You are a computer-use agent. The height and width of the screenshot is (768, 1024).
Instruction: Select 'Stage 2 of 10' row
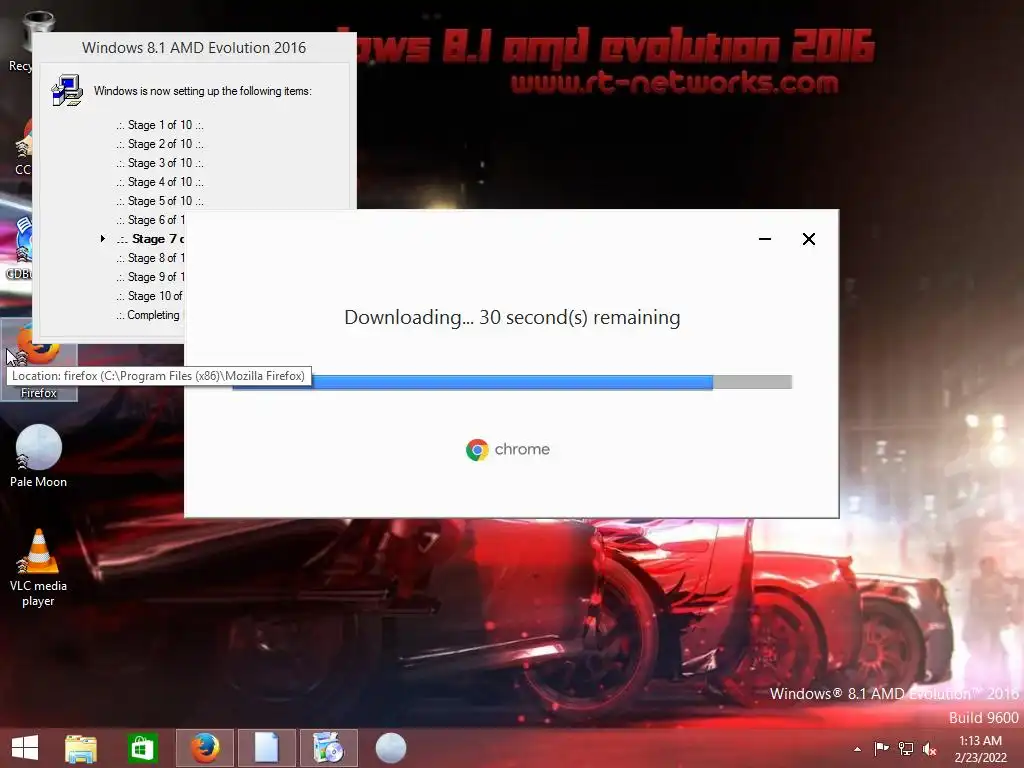pos(160,144)
